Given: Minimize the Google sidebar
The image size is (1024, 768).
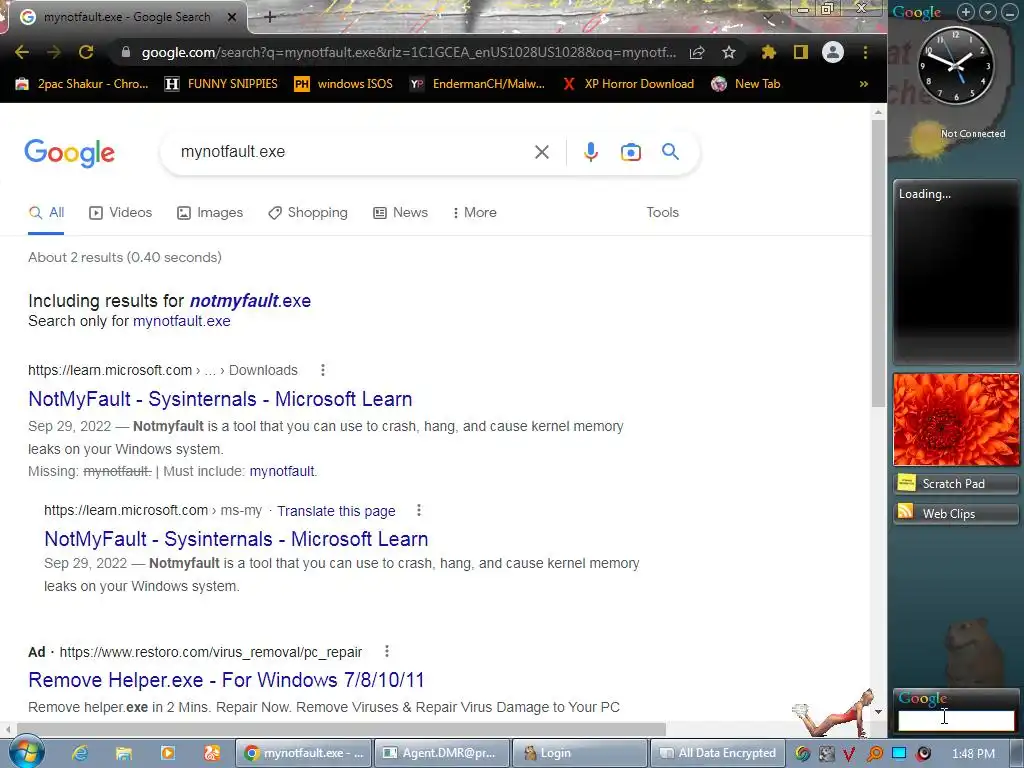Looking at the screenshot, I should (1010, 12).
